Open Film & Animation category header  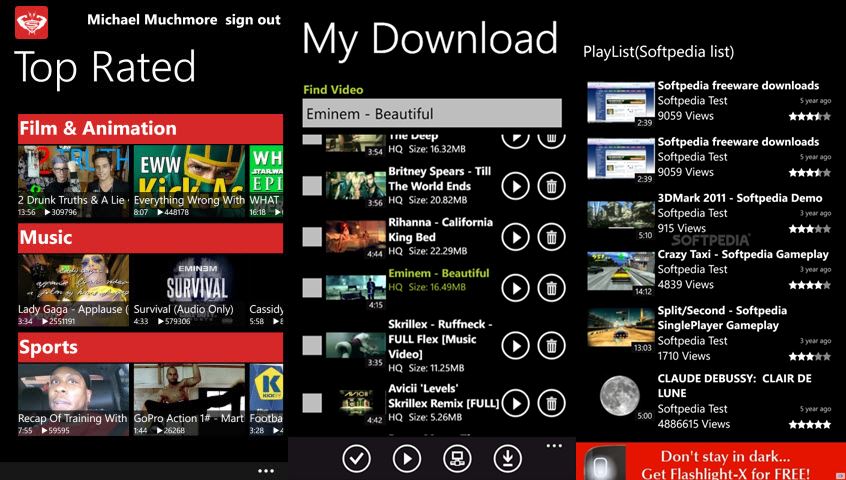pos(150,128)
